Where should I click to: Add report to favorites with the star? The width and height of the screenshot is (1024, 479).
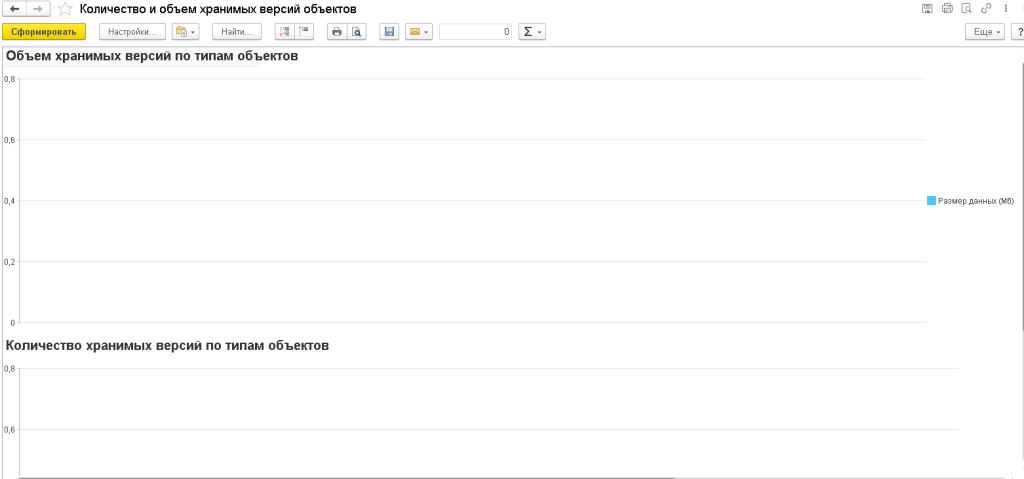point(65,9)
